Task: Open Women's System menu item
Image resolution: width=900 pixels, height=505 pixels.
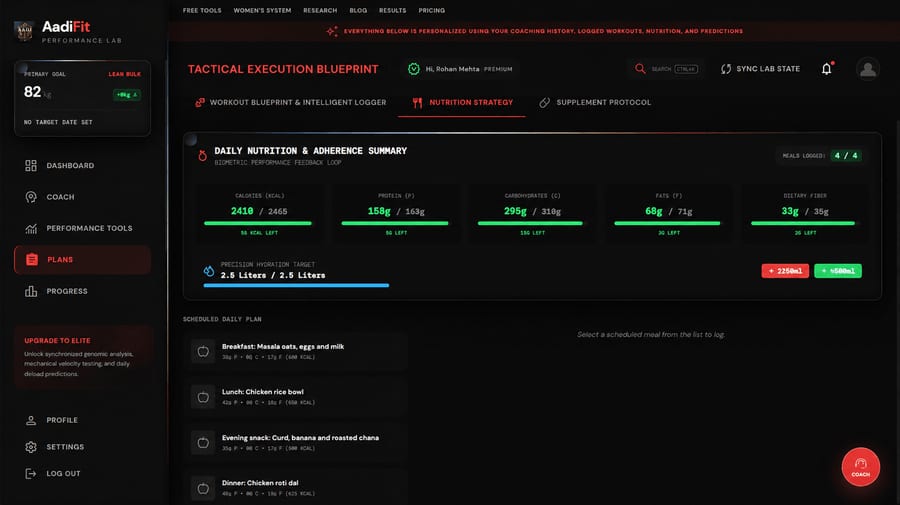Action: coord(262,10)
